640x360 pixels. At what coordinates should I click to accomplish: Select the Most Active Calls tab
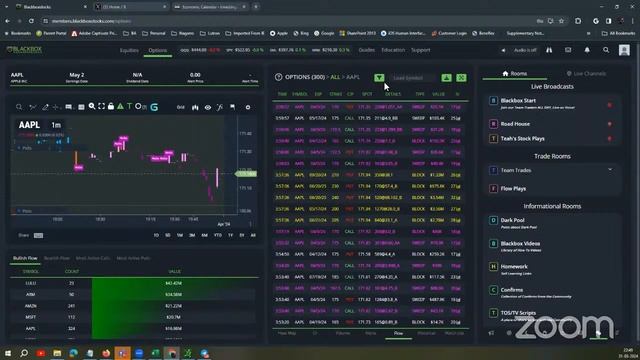pos(93,258)
